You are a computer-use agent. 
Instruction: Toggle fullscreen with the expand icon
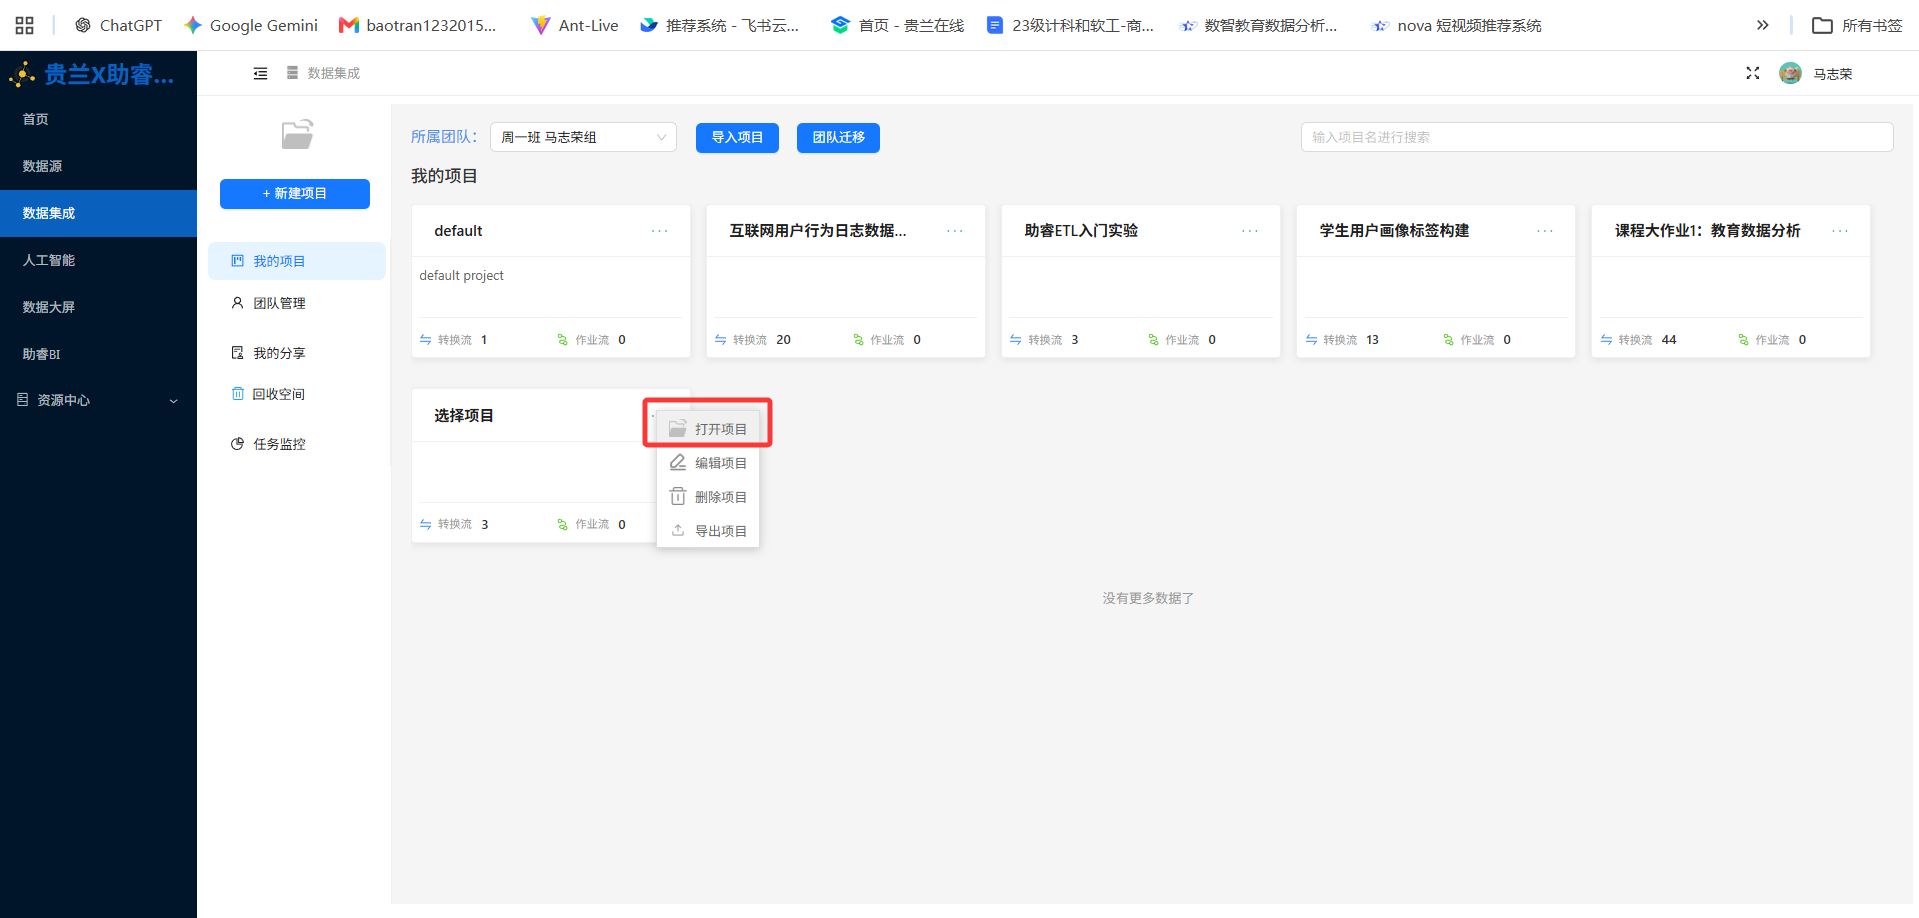[1753, 73]
